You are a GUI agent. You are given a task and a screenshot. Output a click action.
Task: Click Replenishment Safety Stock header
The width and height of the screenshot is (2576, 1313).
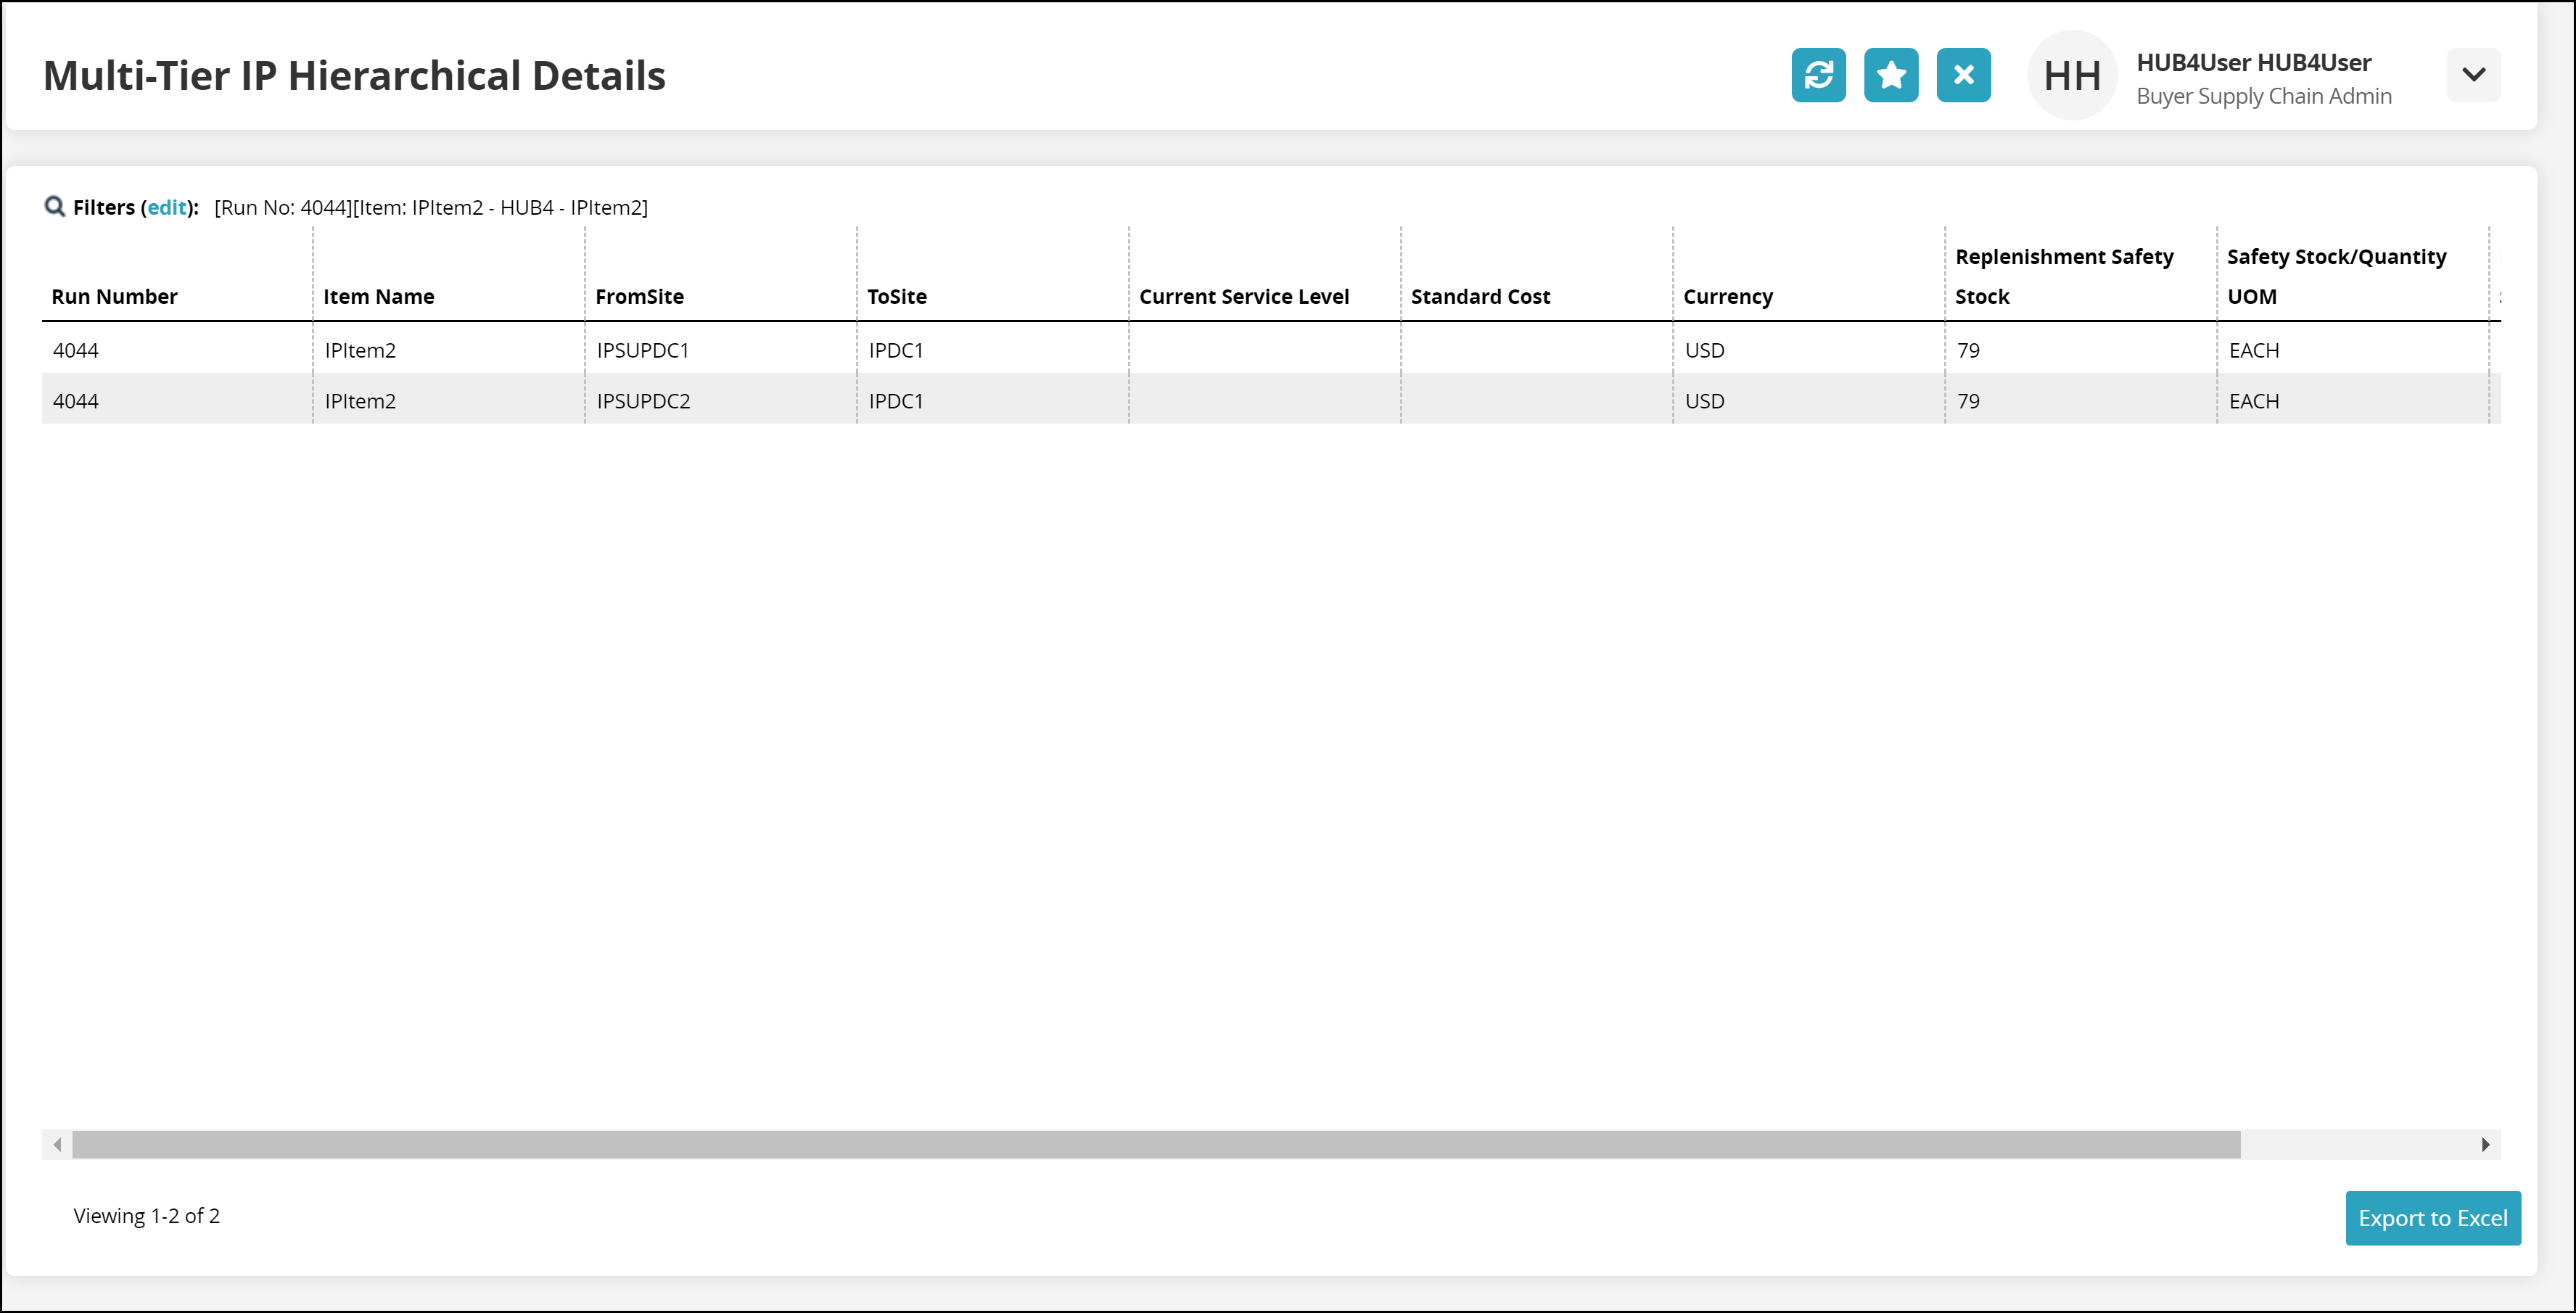pyautogui.click(x=2063, y=276)
